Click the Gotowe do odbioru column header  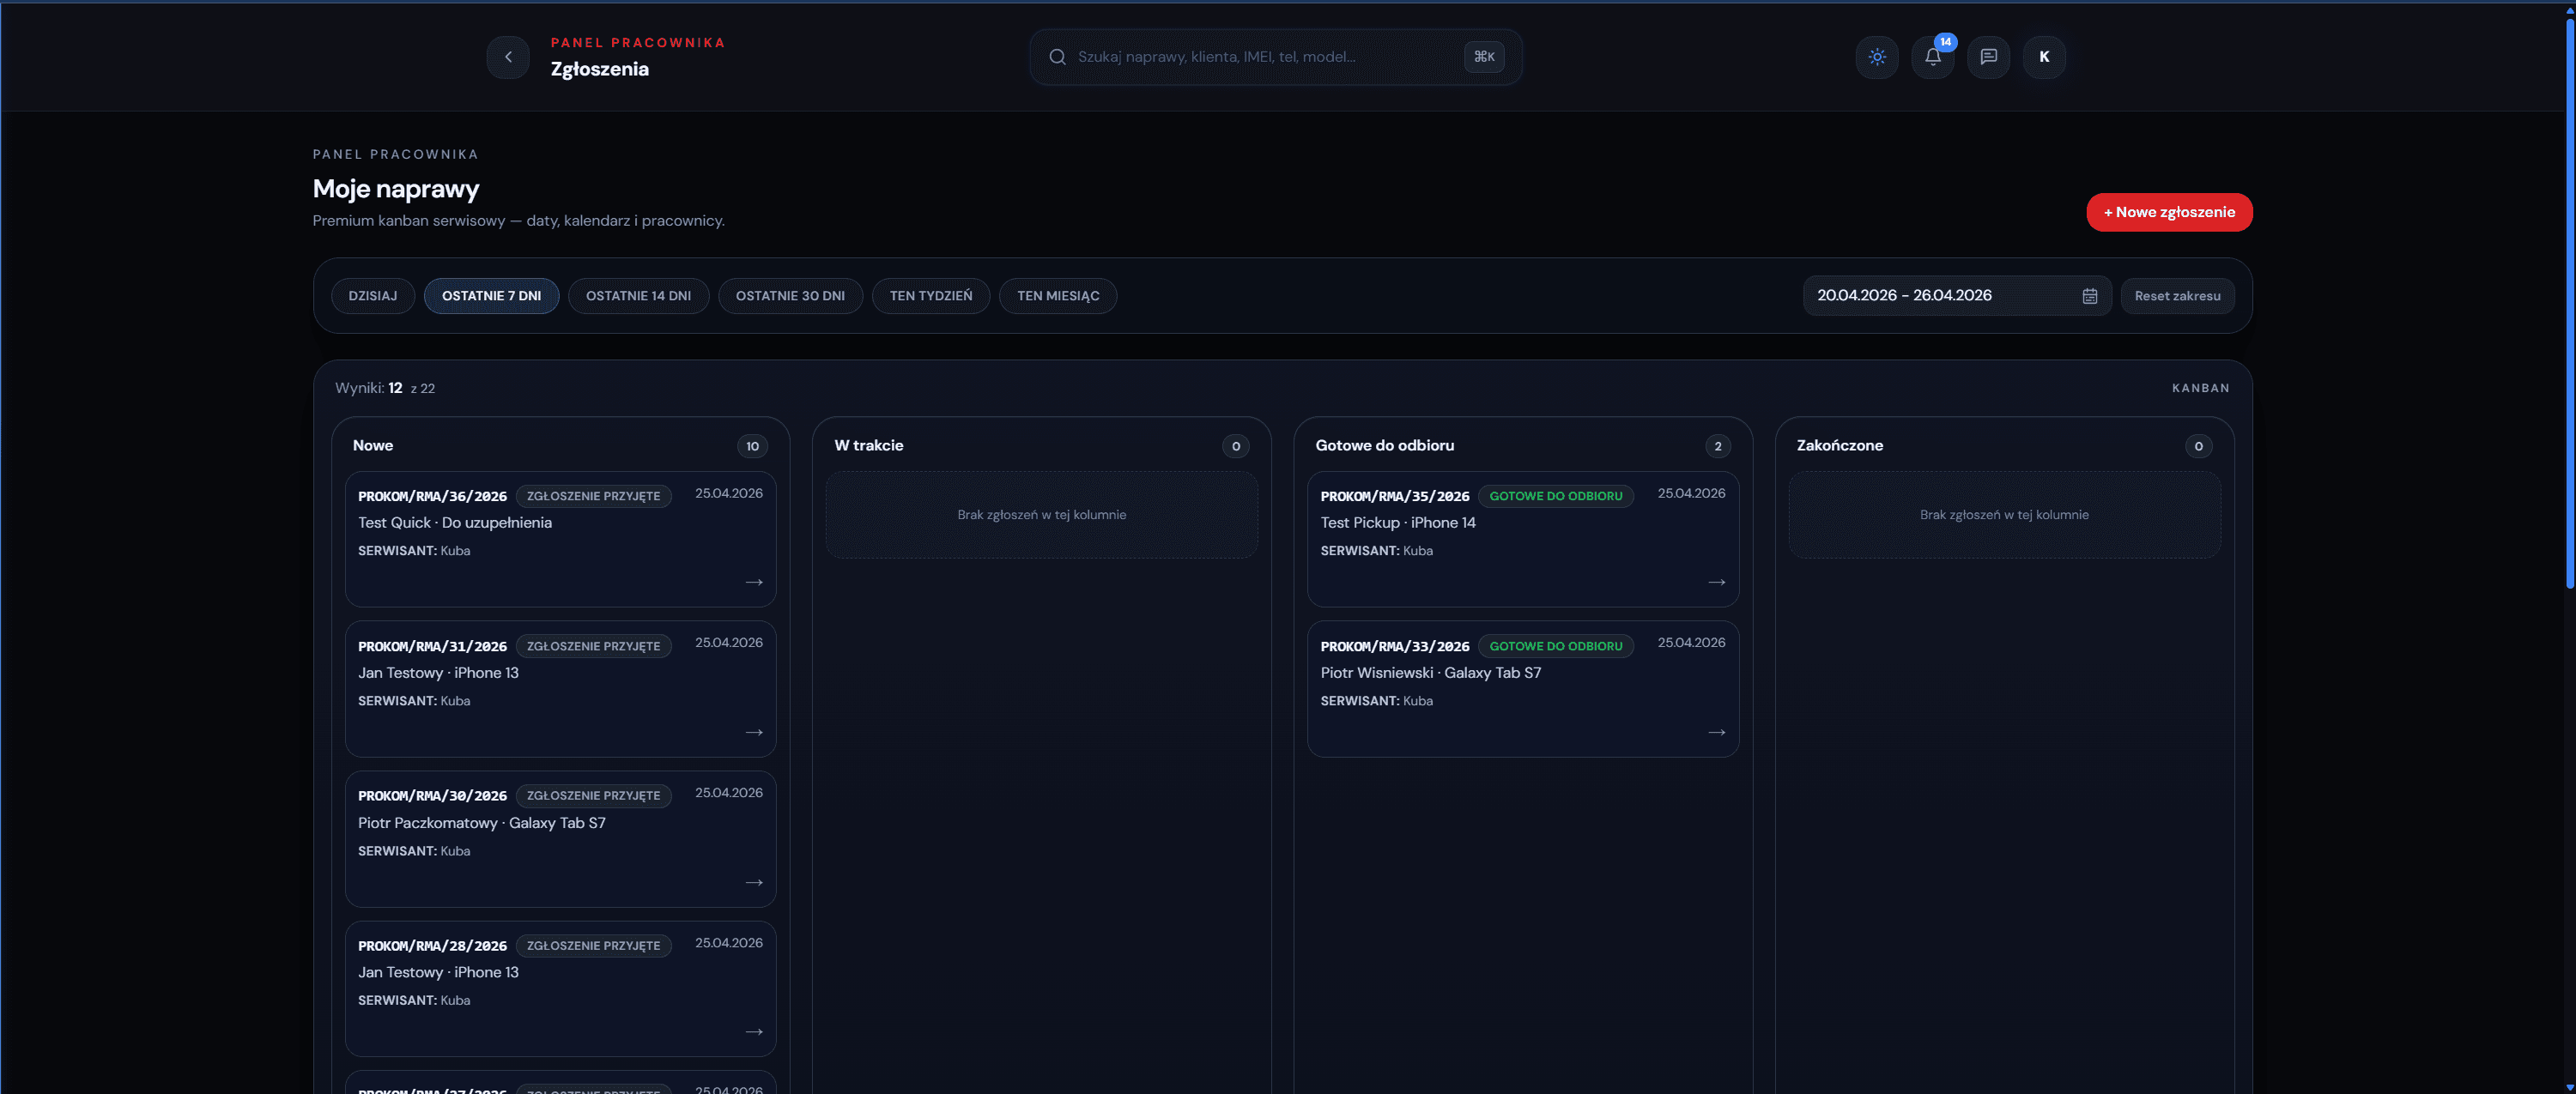[1384, 445]
